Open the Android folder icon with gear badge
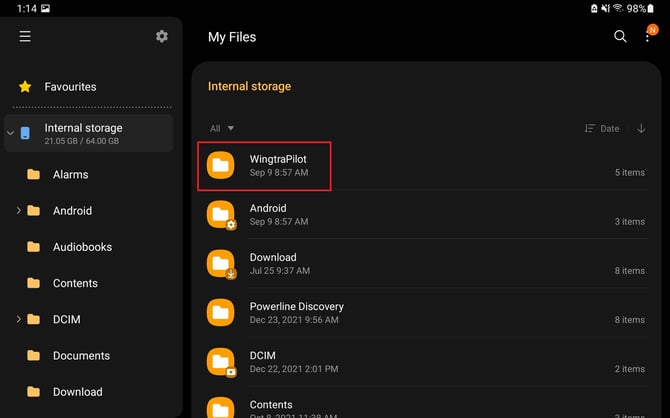The image size is (670, 418). (x=220, y=215)
